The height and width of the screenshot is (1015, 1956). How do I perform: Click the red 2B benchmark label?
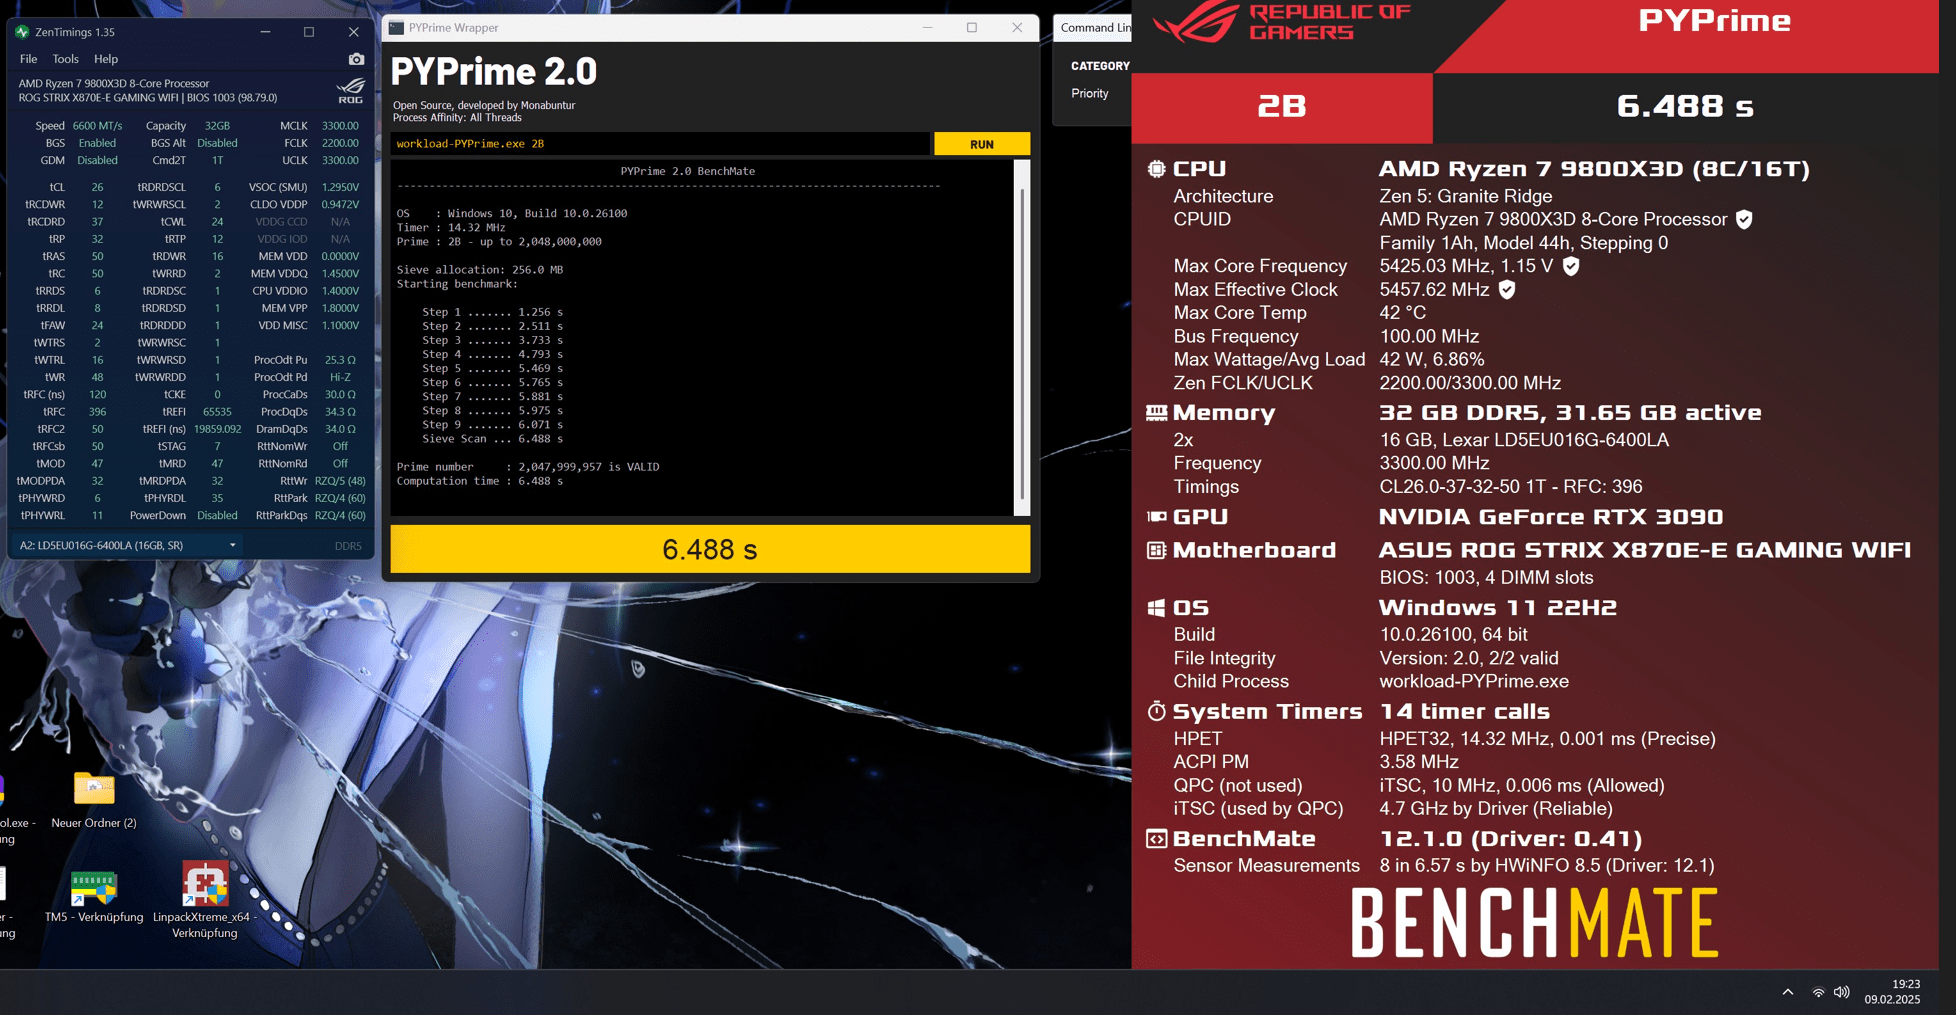coord(1282,106)
